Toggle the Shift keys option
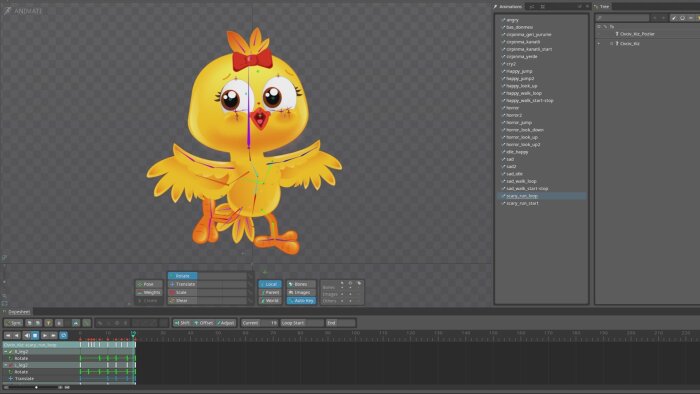The image size is (700, 394). pyautogui.click(x=182, y=323)
